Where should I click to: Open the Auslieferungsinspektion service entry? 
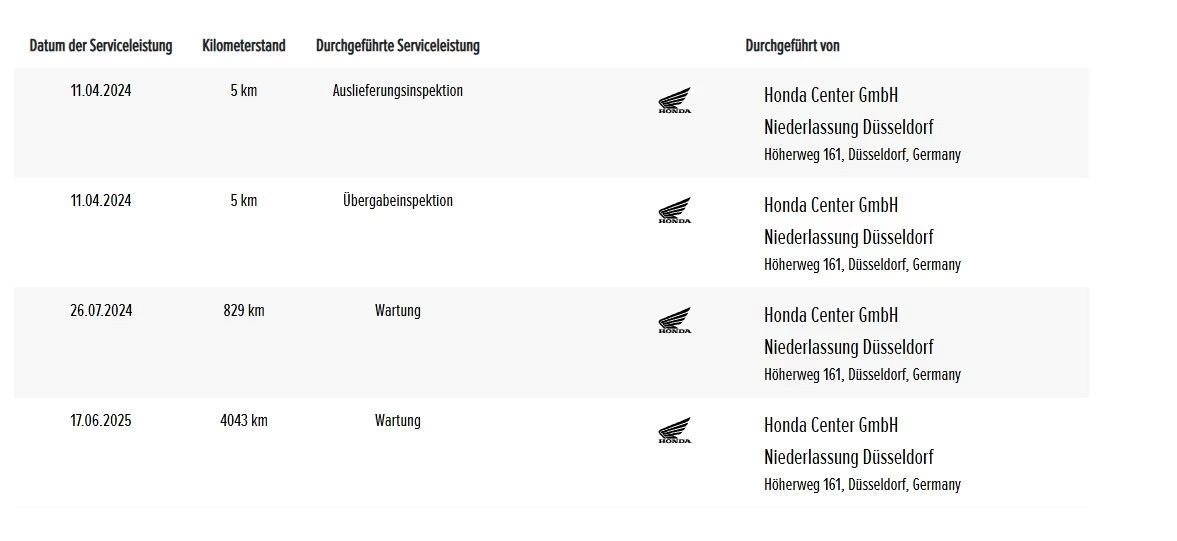397,91
